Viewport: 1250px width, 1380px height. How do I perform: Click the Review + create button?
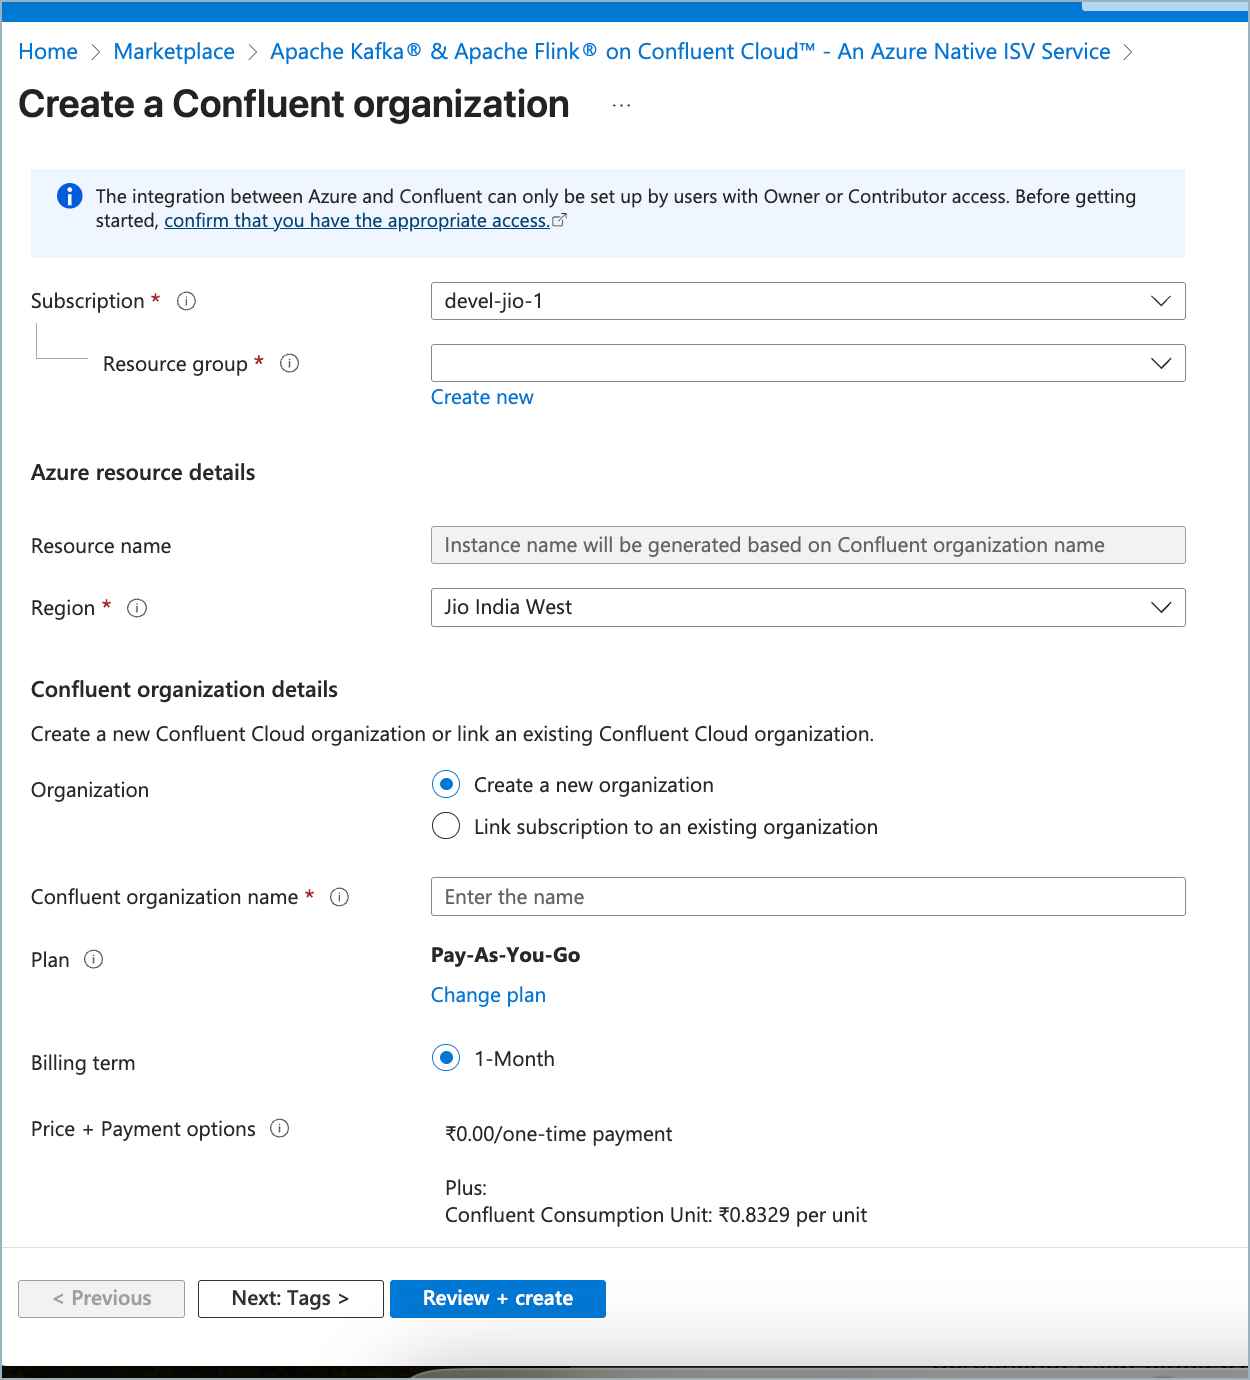click(497, 1298)
